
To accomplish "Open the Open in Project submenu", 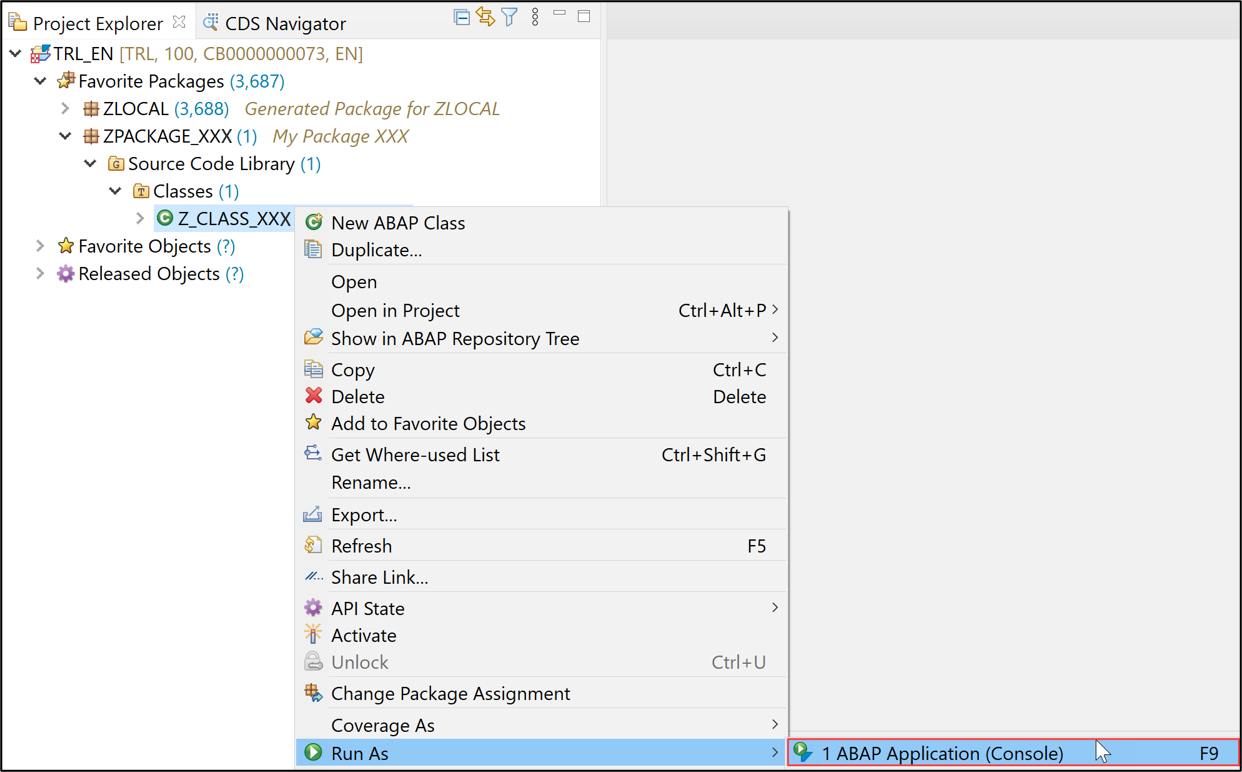I will tap(542, 310).
